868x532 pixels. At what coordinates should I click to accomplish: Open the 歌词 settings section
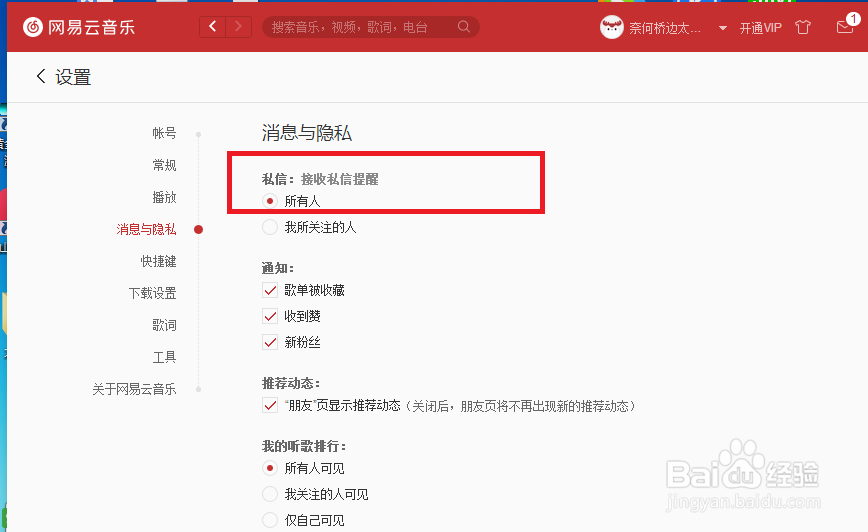tap(164, 325)
